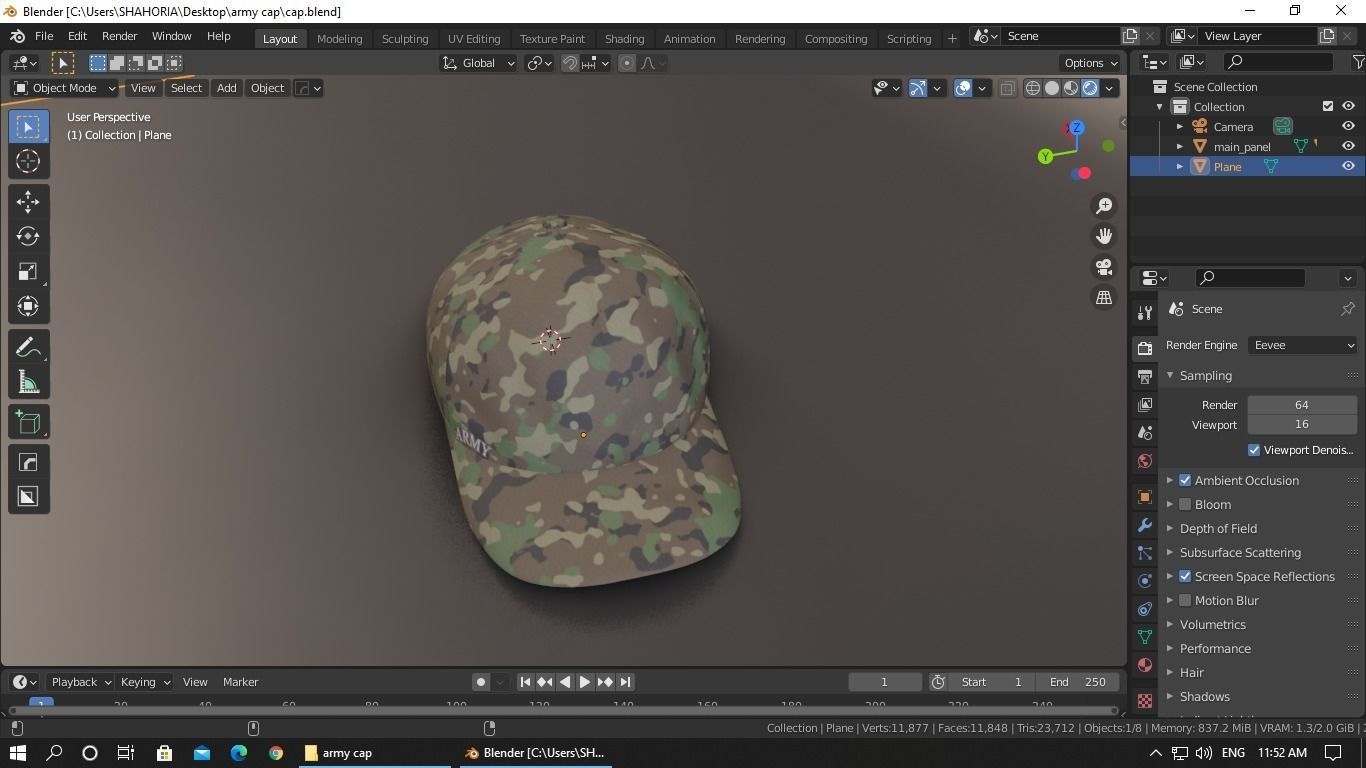Select the Select Box tool

point(28,127)
